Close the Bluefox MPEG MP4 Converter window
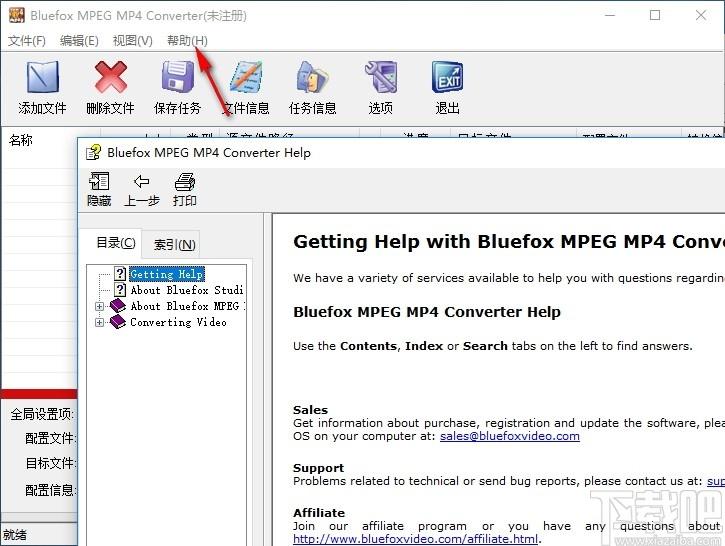This screenshot has width=725, height=546. pyautogui.click(x=701, y=15)
